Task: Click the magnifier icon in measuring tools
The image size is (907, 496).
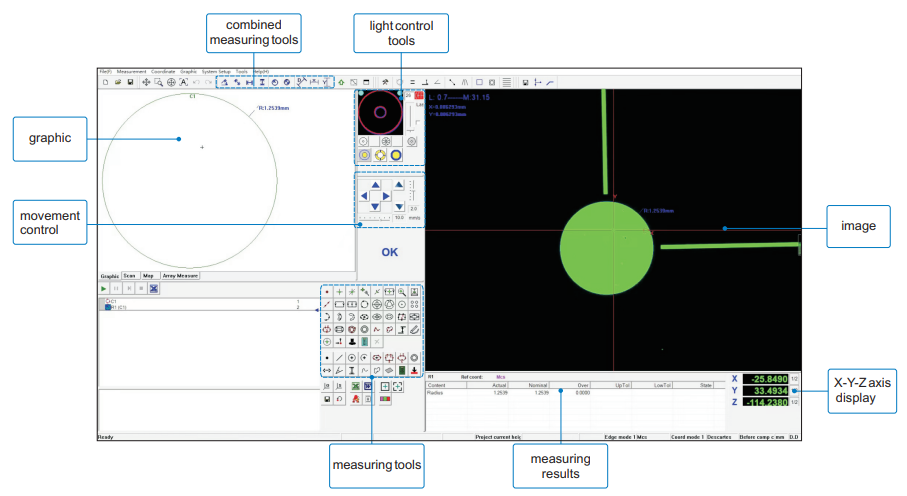Action: [x=401, y=292]
